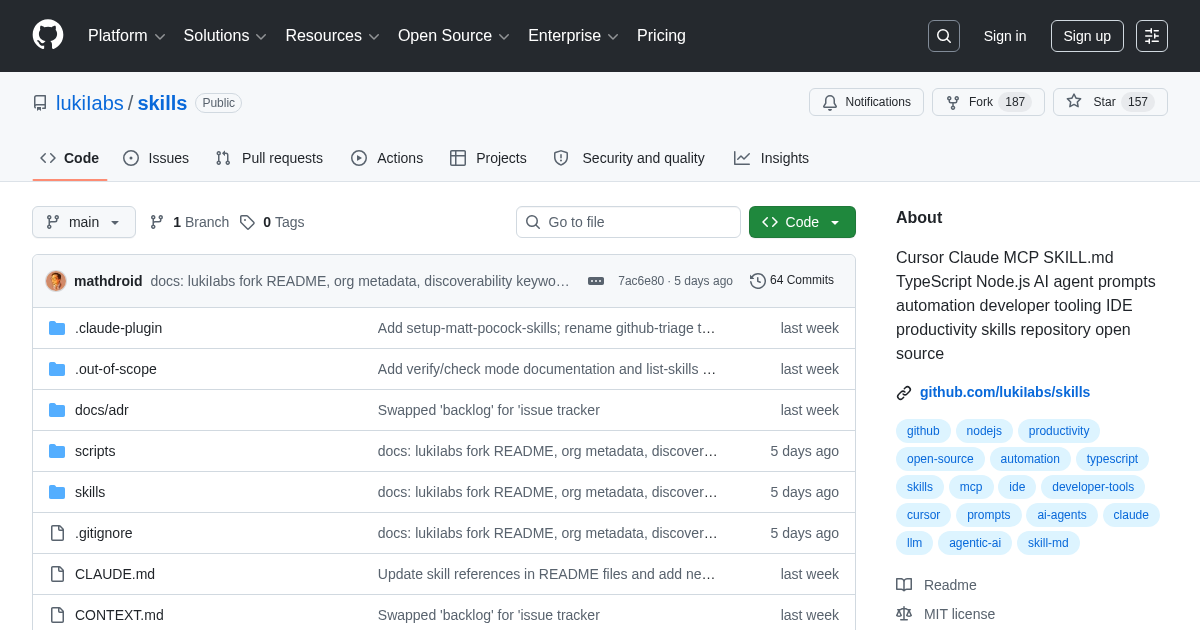Click the CONTEXT.md file icon
The height and width of the screenshot is (630, 1200).
point(57,615)
